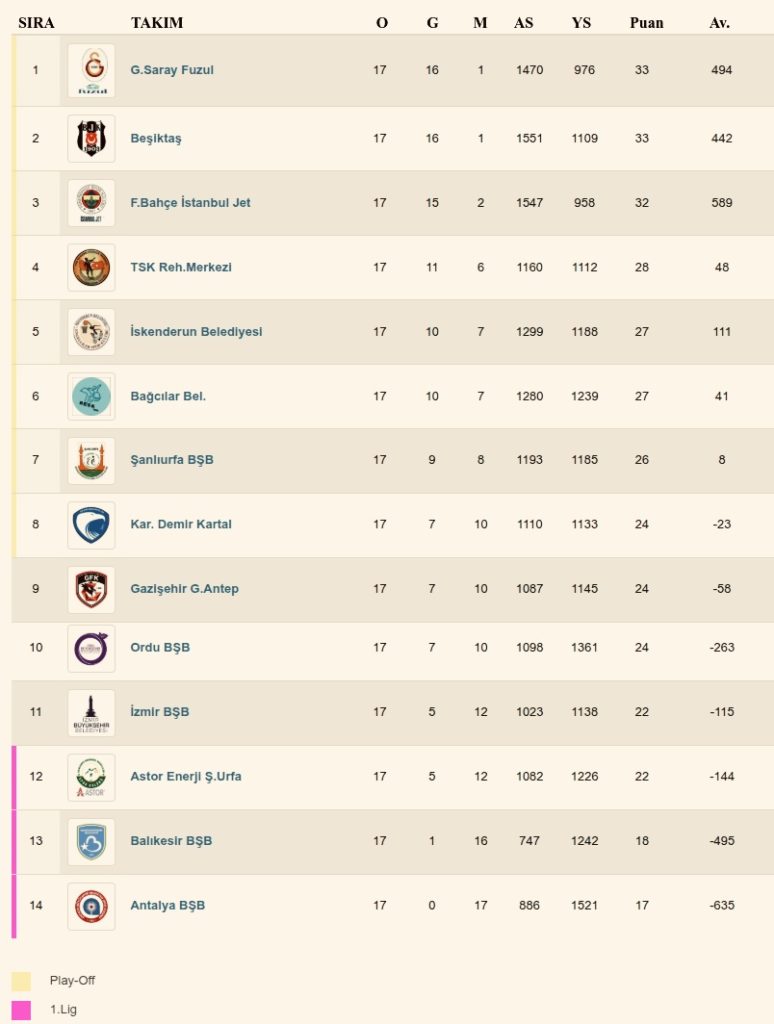Click the G.Saray Fuzul team logo

coord(91,71)
